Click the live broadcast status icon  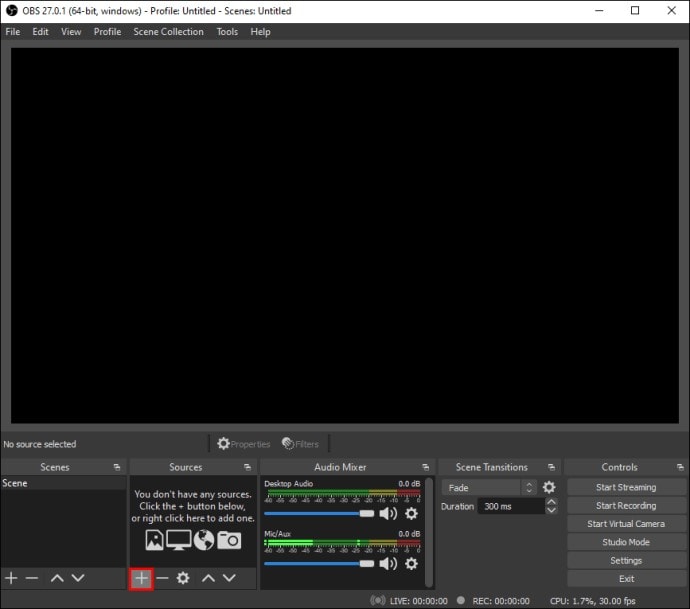click(378, 601)
